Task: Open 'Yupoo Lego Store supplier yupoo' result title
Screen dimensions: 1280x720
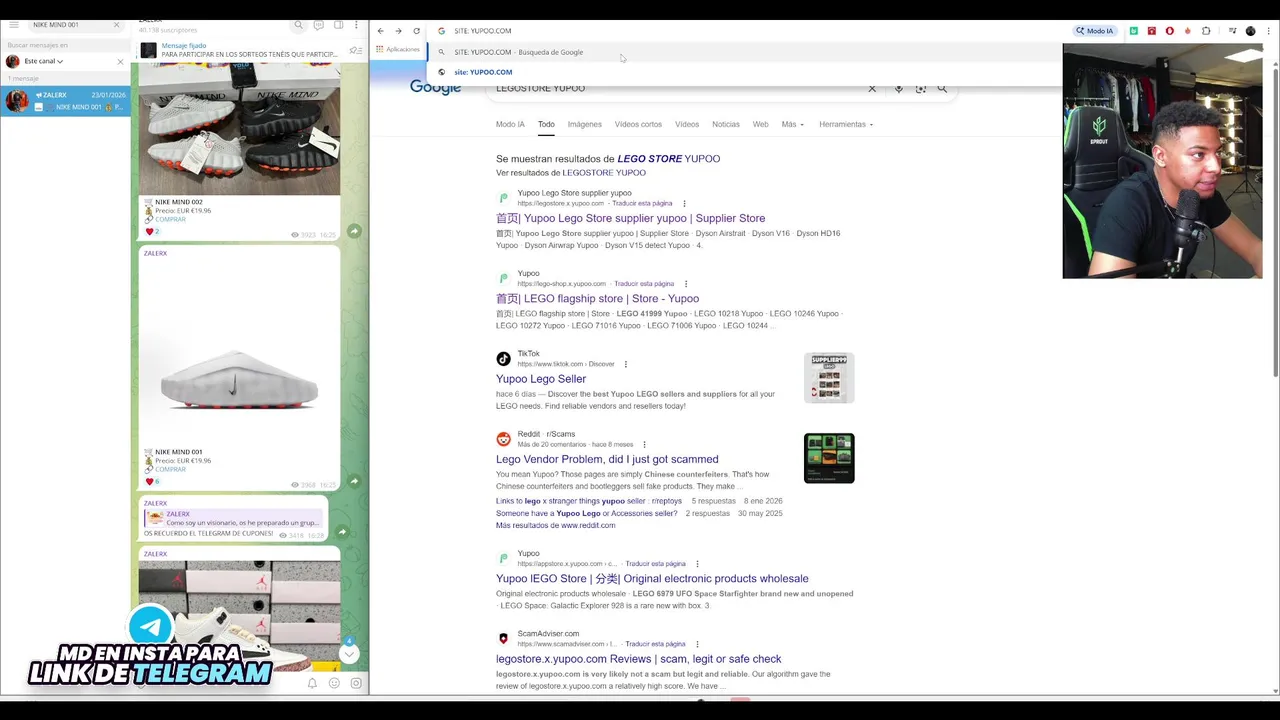Action: pyautogui.click(x=630, y=218)
